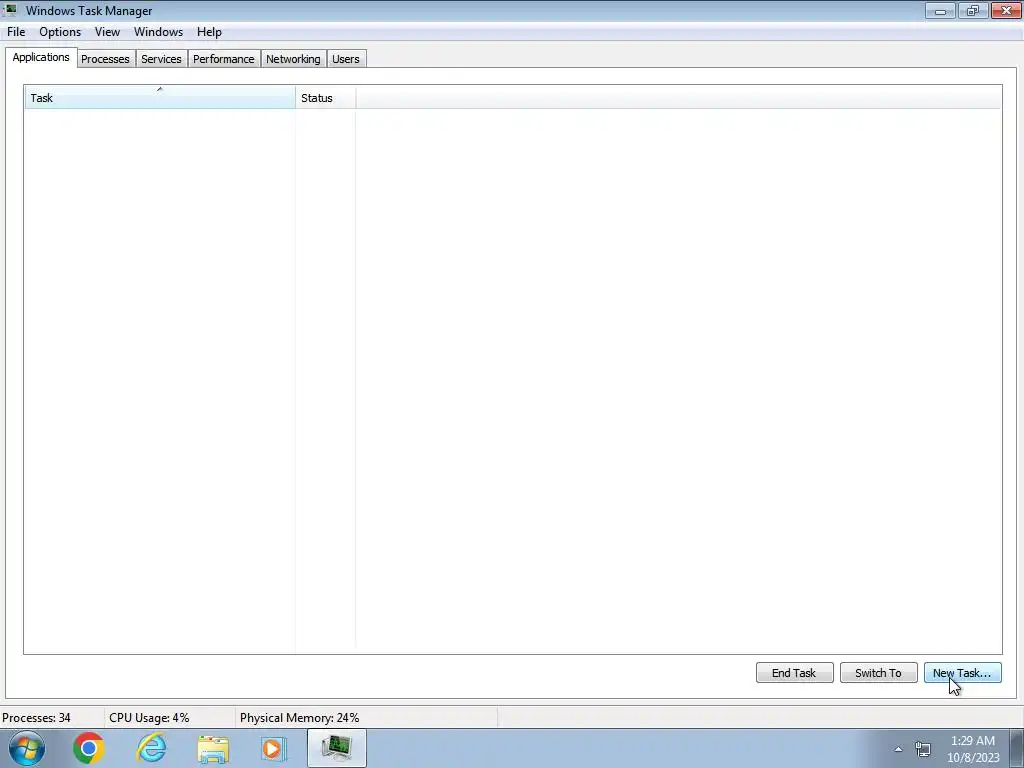Switch to the Users tab
Image resolution: width=1024 pixels, height=768 pixels.
point(345,59)
